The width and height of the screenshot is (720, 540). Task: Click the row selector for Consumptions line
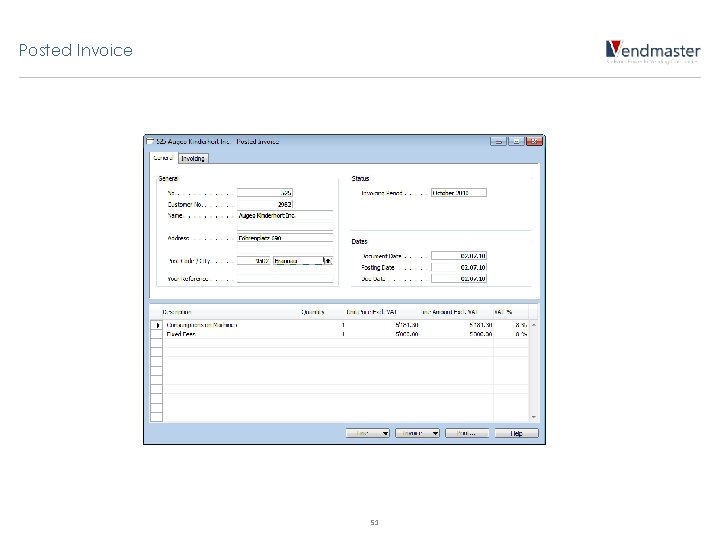tap(157, 325)
